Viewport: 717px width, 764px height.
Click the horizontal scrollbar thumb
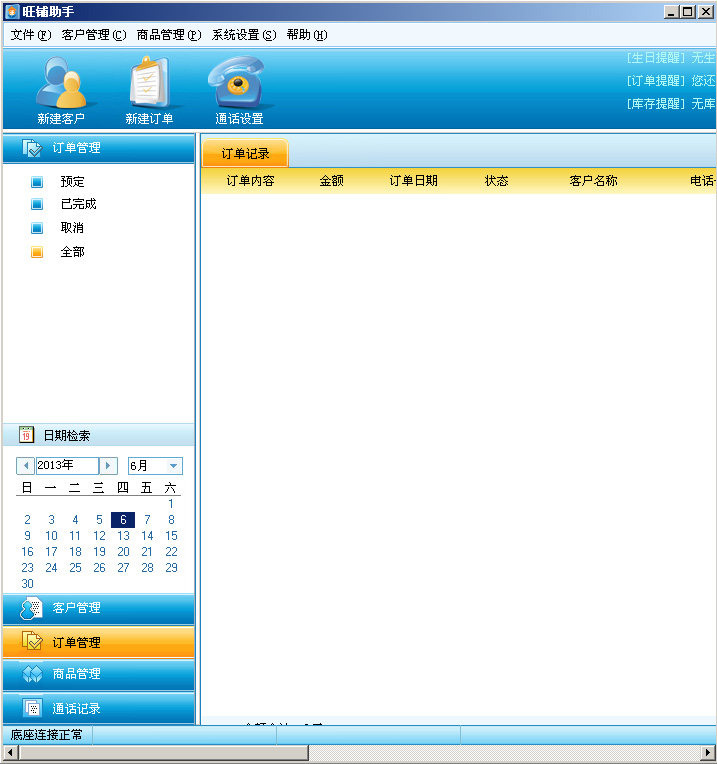point(164,753)
